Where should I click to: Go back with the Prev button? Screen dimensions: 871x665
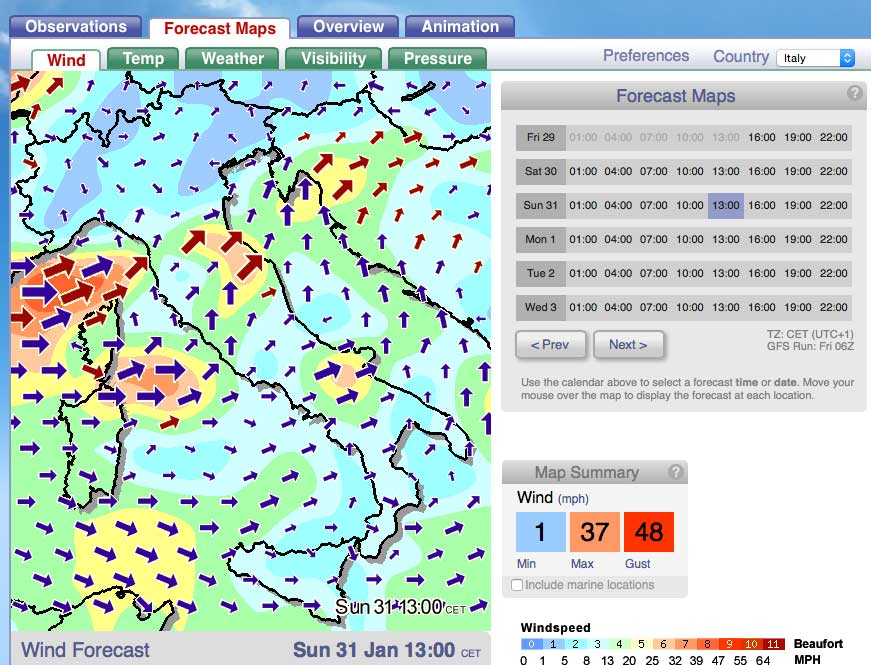coord(550,345)
